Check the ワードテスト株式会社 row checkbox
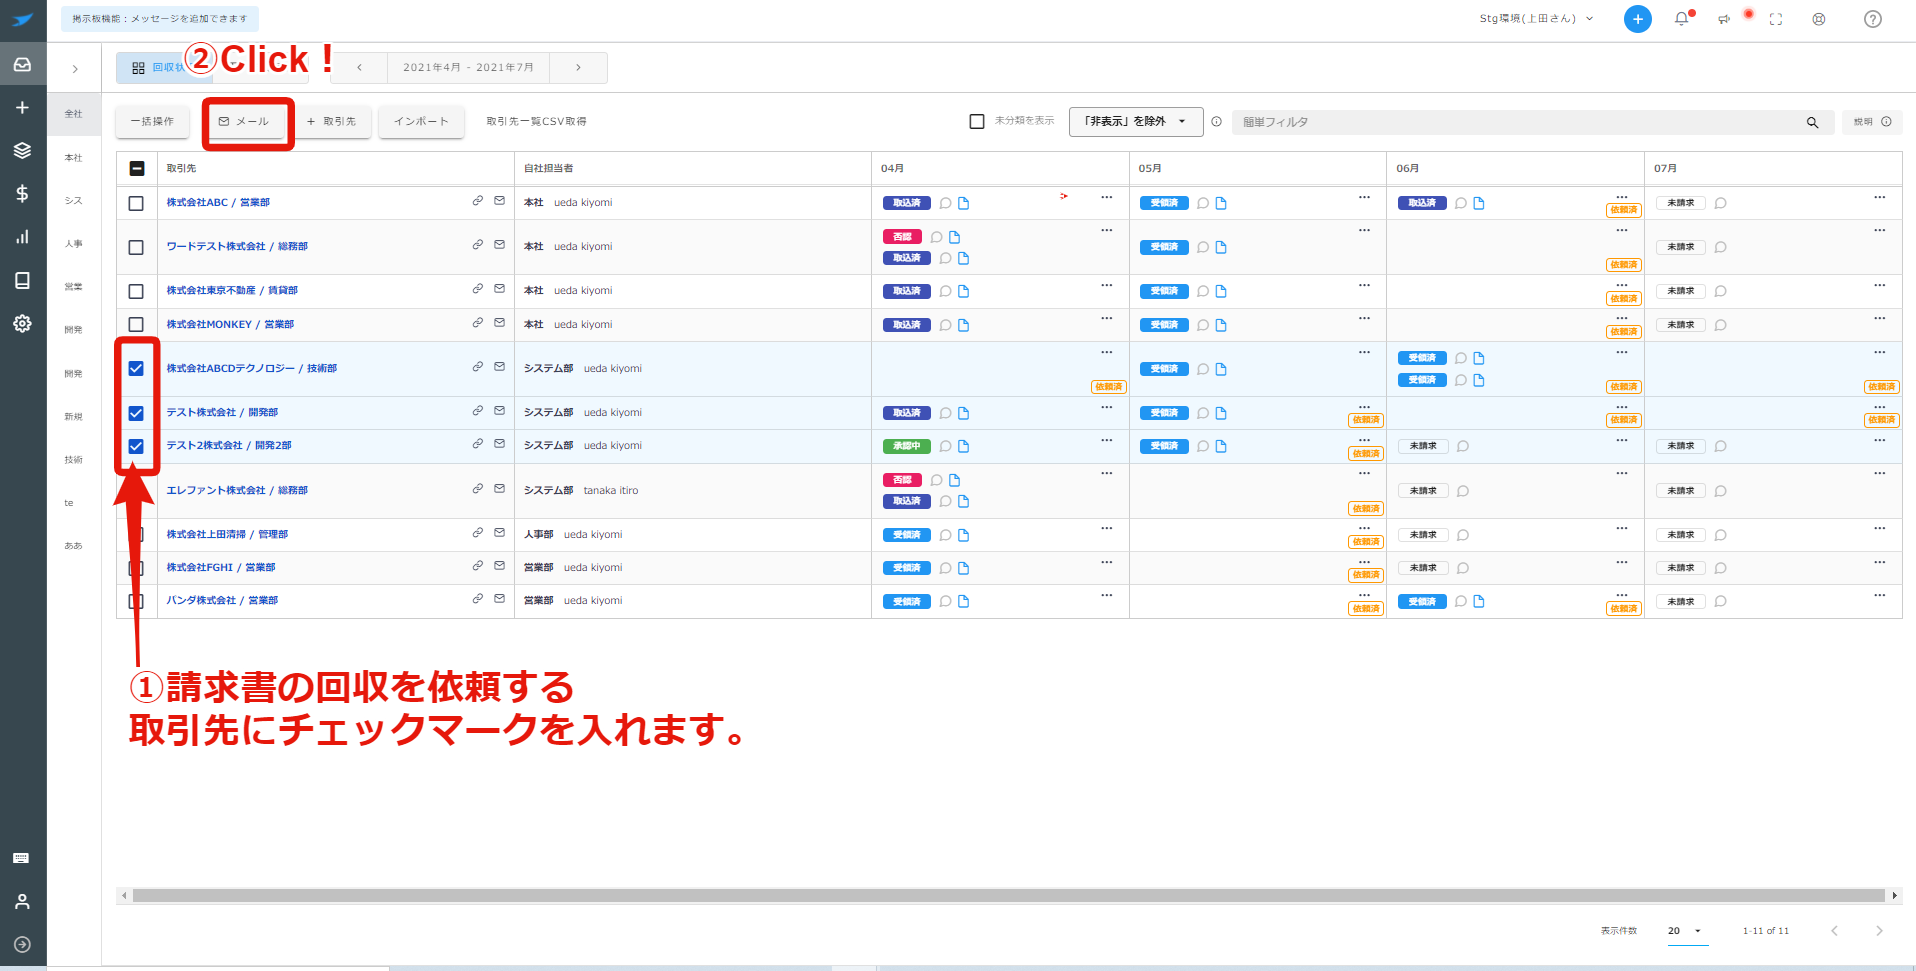This screenshot has width=1916, height=971. pyautogui.click(x=136, y=247)
